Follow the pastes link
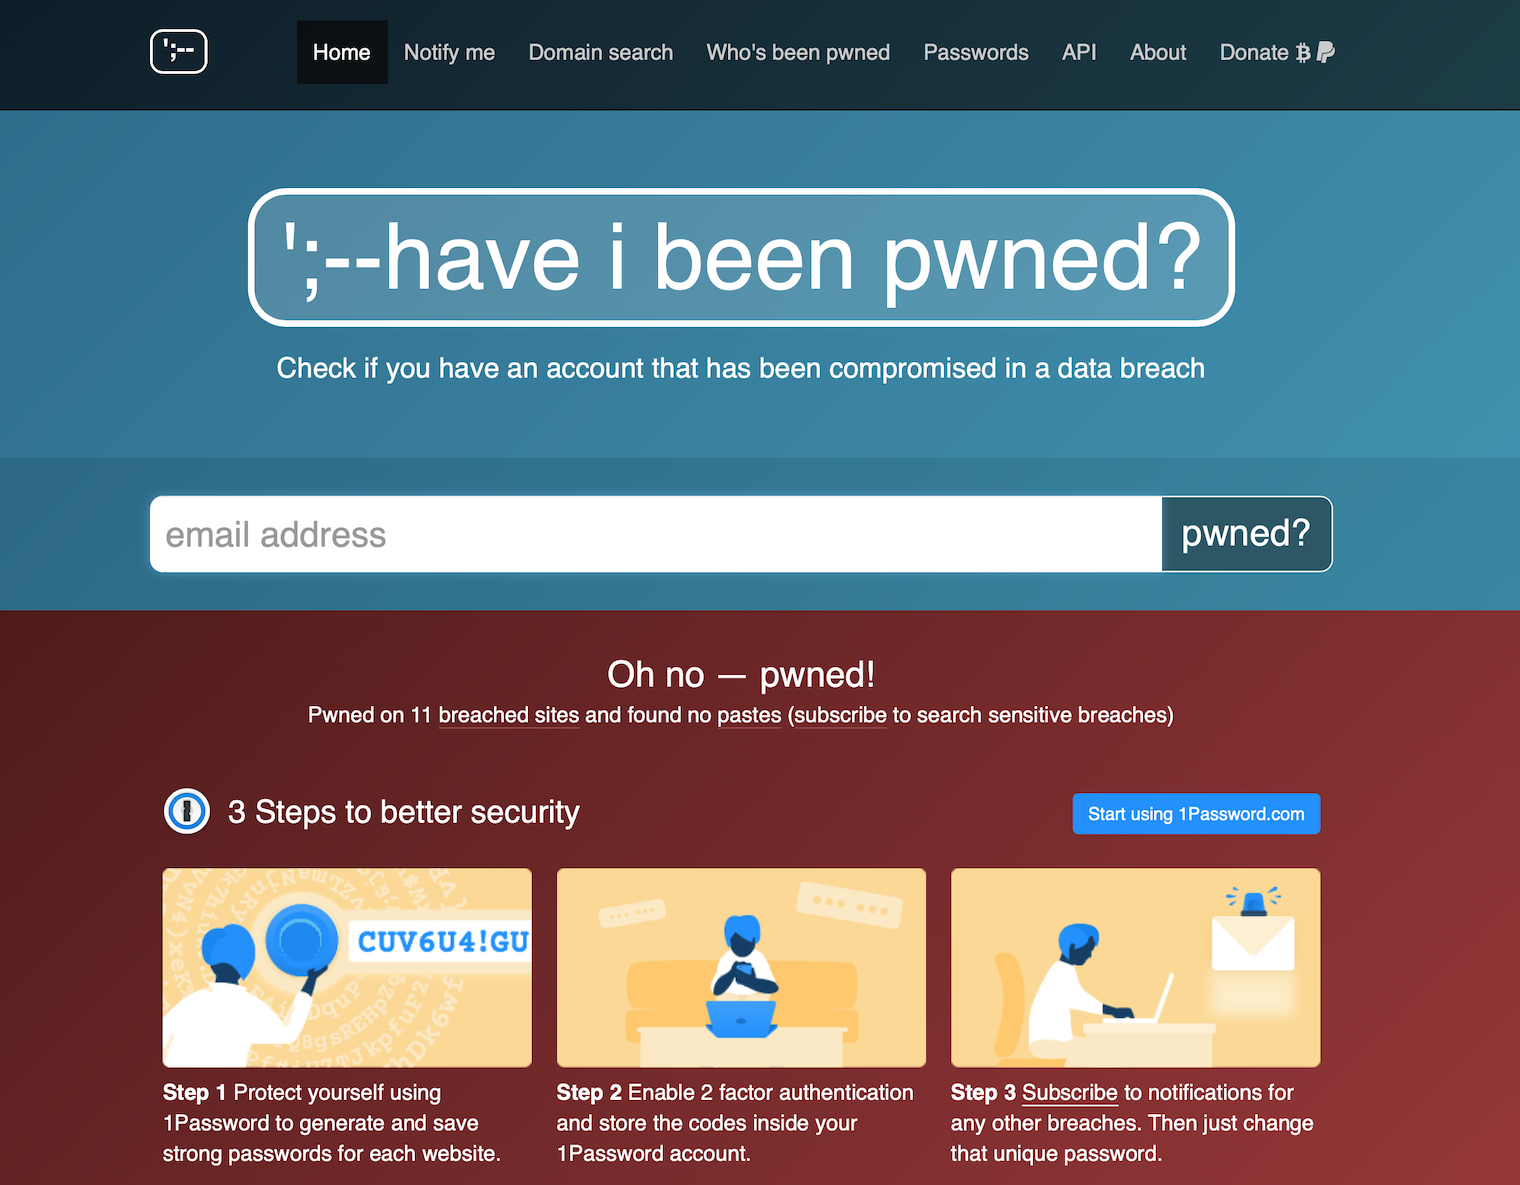The width and height of the screenshot is (1520, 1185). pyautogui.click(x=749, y=715)
